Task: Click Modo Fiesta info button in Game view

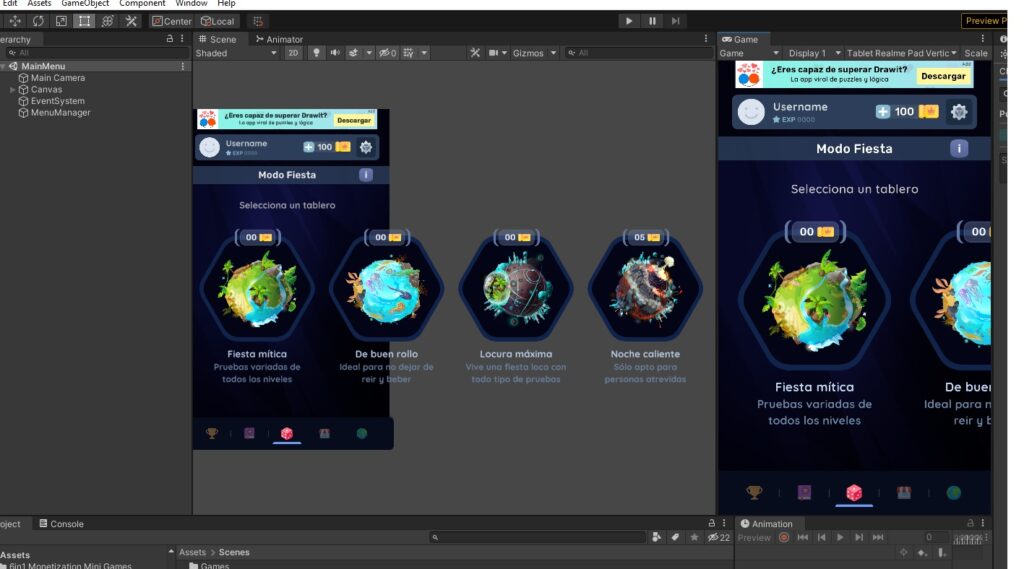Action: tap(959, 148)
